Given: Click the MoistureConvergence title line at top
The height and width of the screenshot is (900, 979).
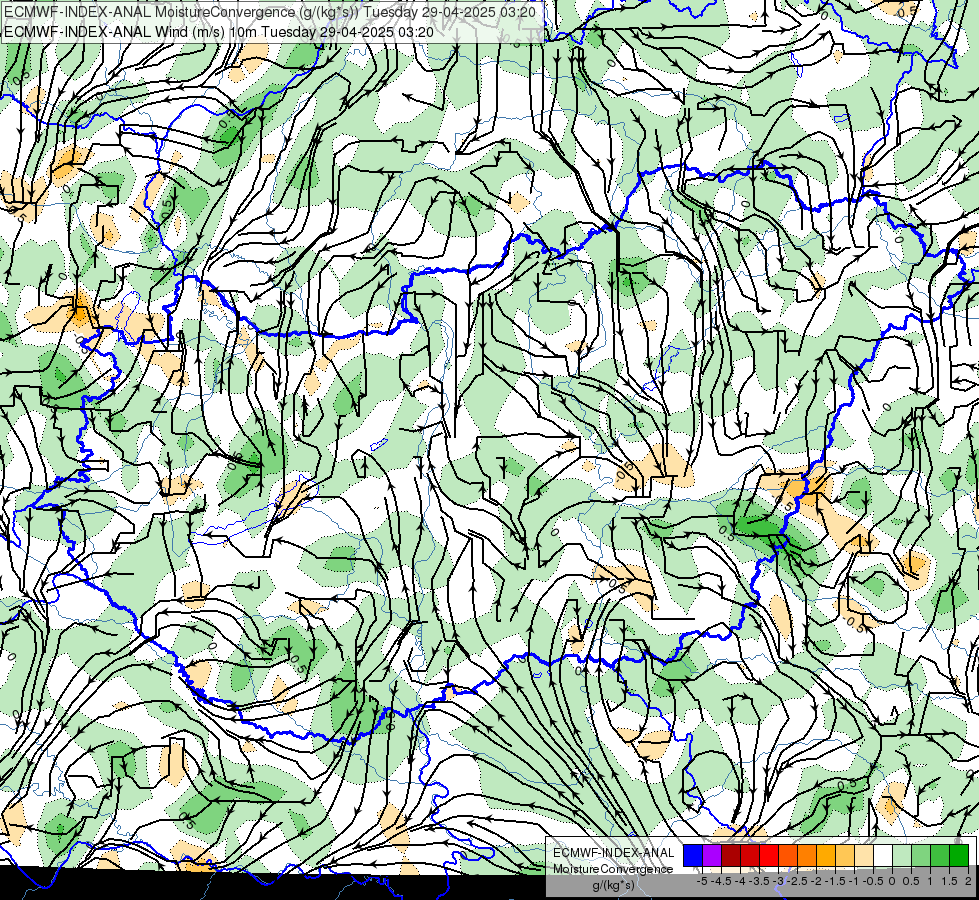Looking at the screenshot, I should [x=269, y=12].
